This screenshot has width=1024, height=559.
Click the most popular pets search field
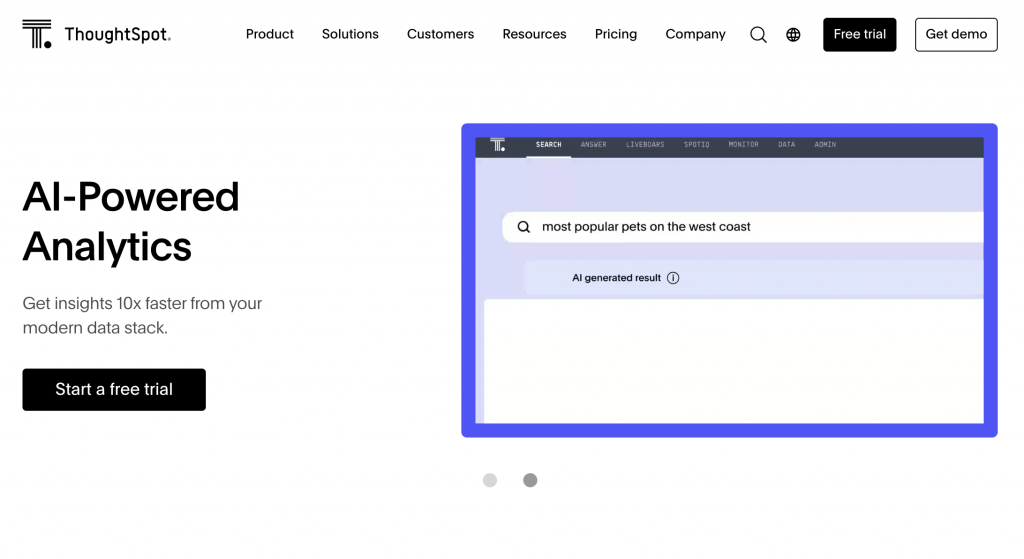point(743,227)
